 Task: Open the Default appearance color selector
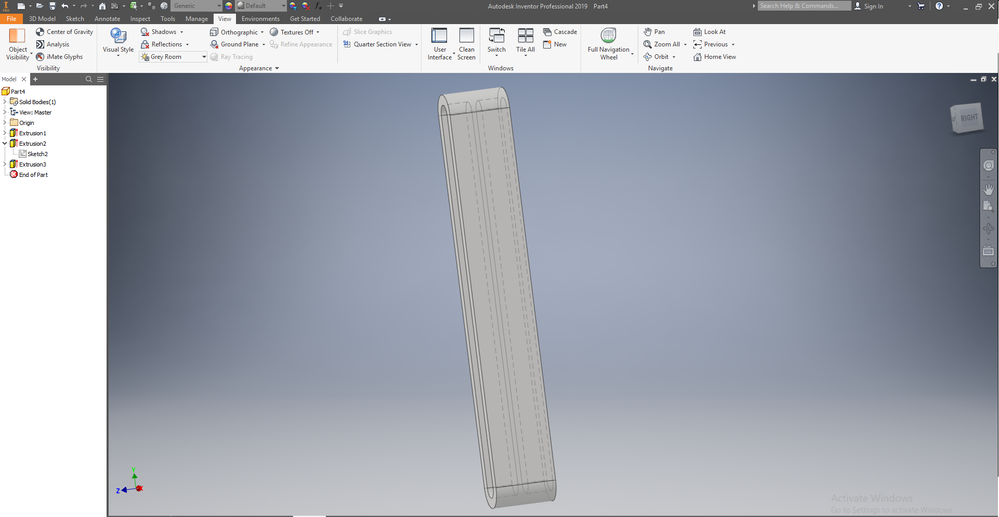tap(261, 6)
